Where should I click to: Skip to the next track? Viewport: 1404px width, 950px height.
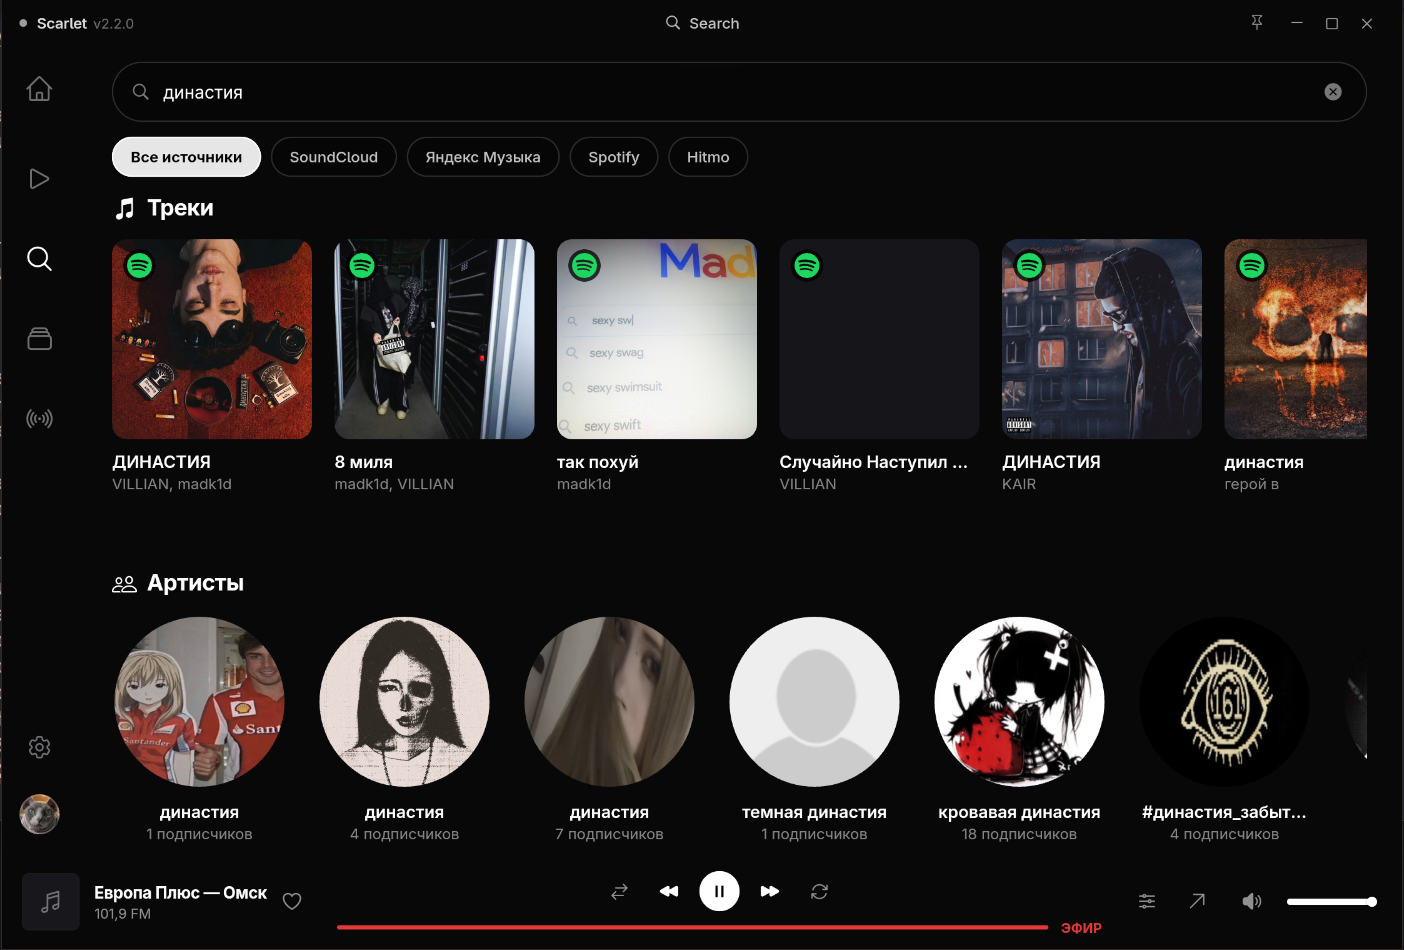[x=769, y=891]
